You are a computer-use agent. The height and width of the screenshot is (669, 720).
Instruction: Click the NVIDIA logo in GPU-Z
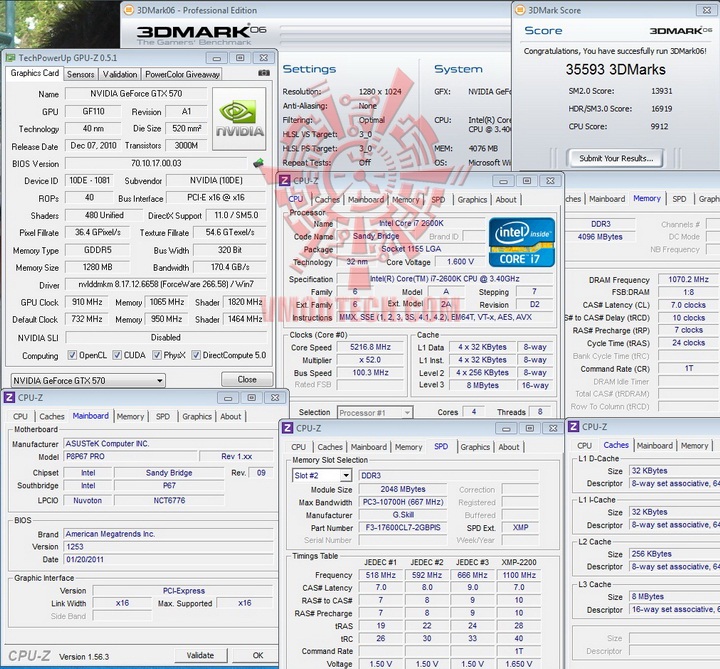coord(239,119)
